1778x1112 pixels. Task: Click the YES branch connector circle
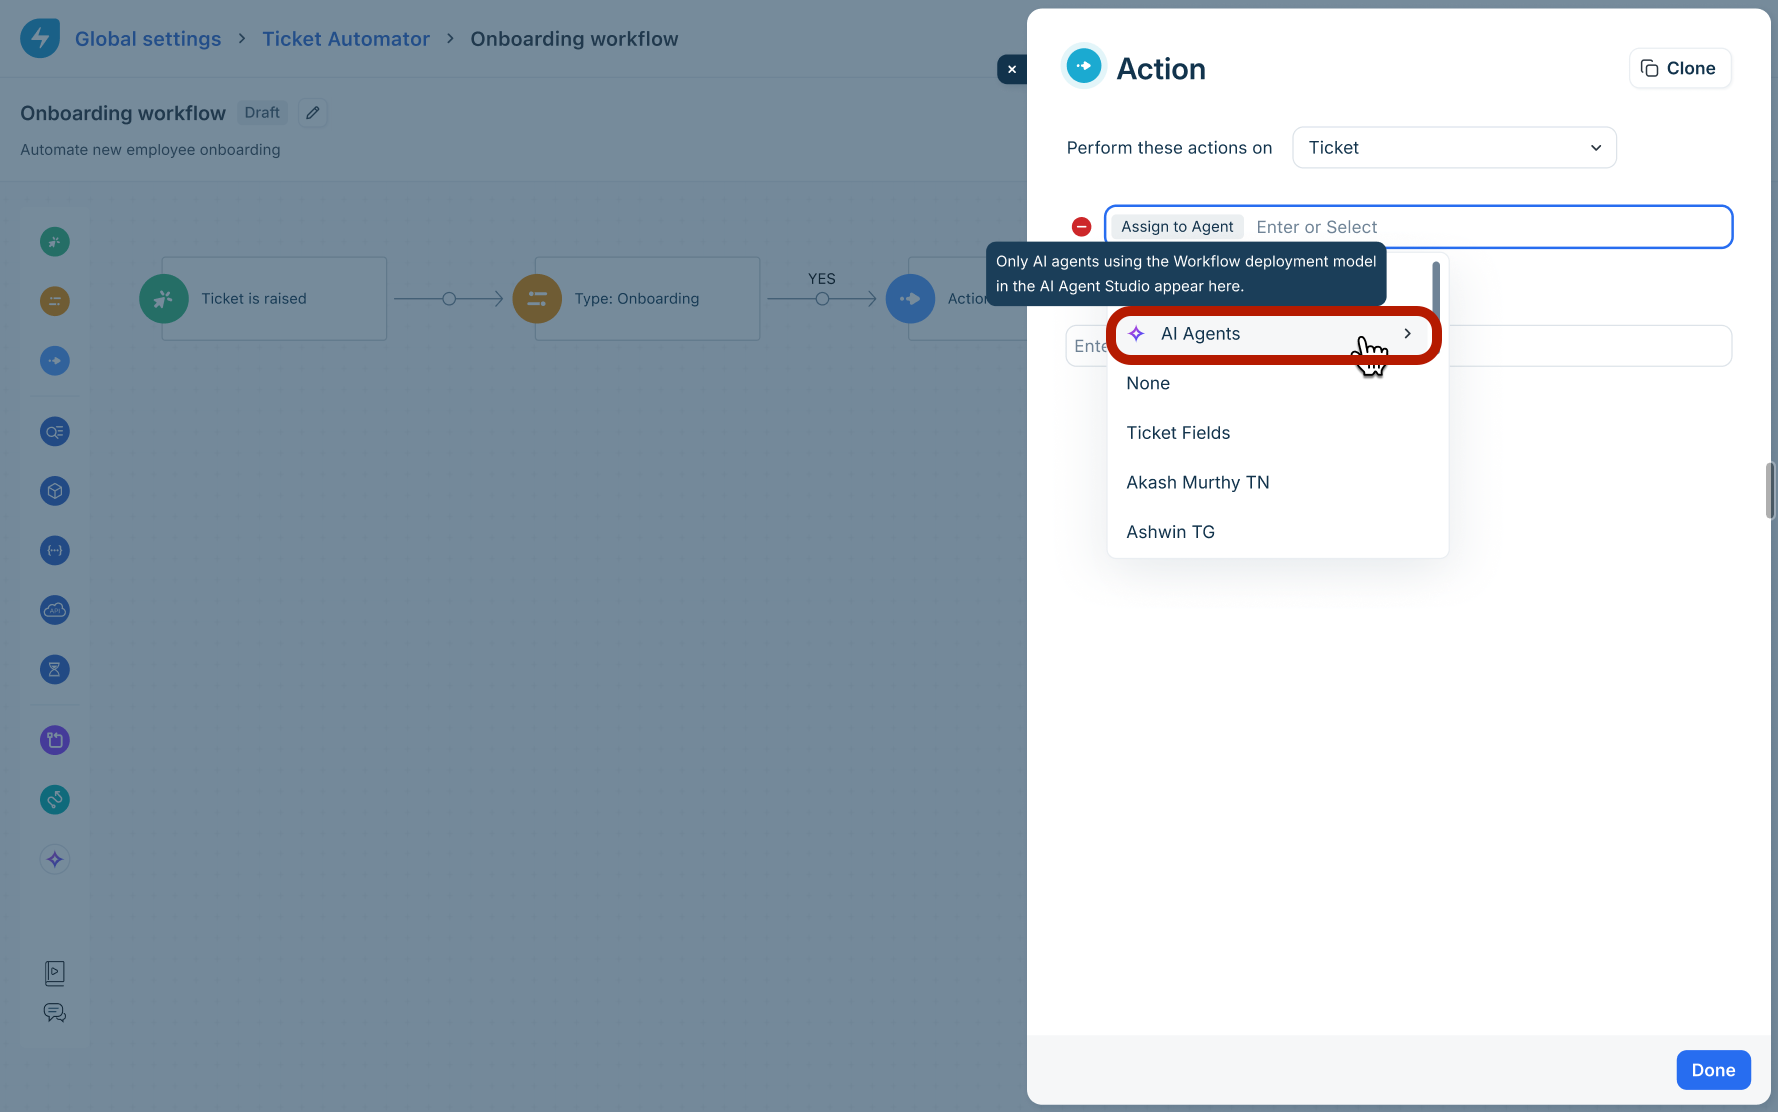click(822, 299)
